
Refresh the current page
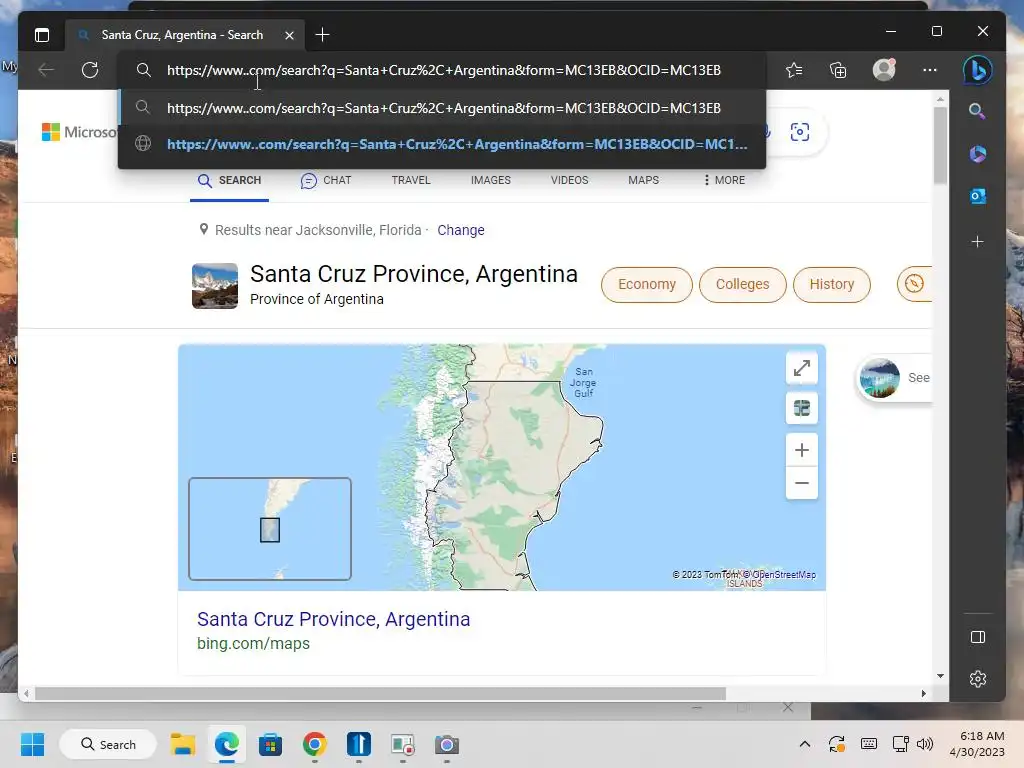pos(90,70)
